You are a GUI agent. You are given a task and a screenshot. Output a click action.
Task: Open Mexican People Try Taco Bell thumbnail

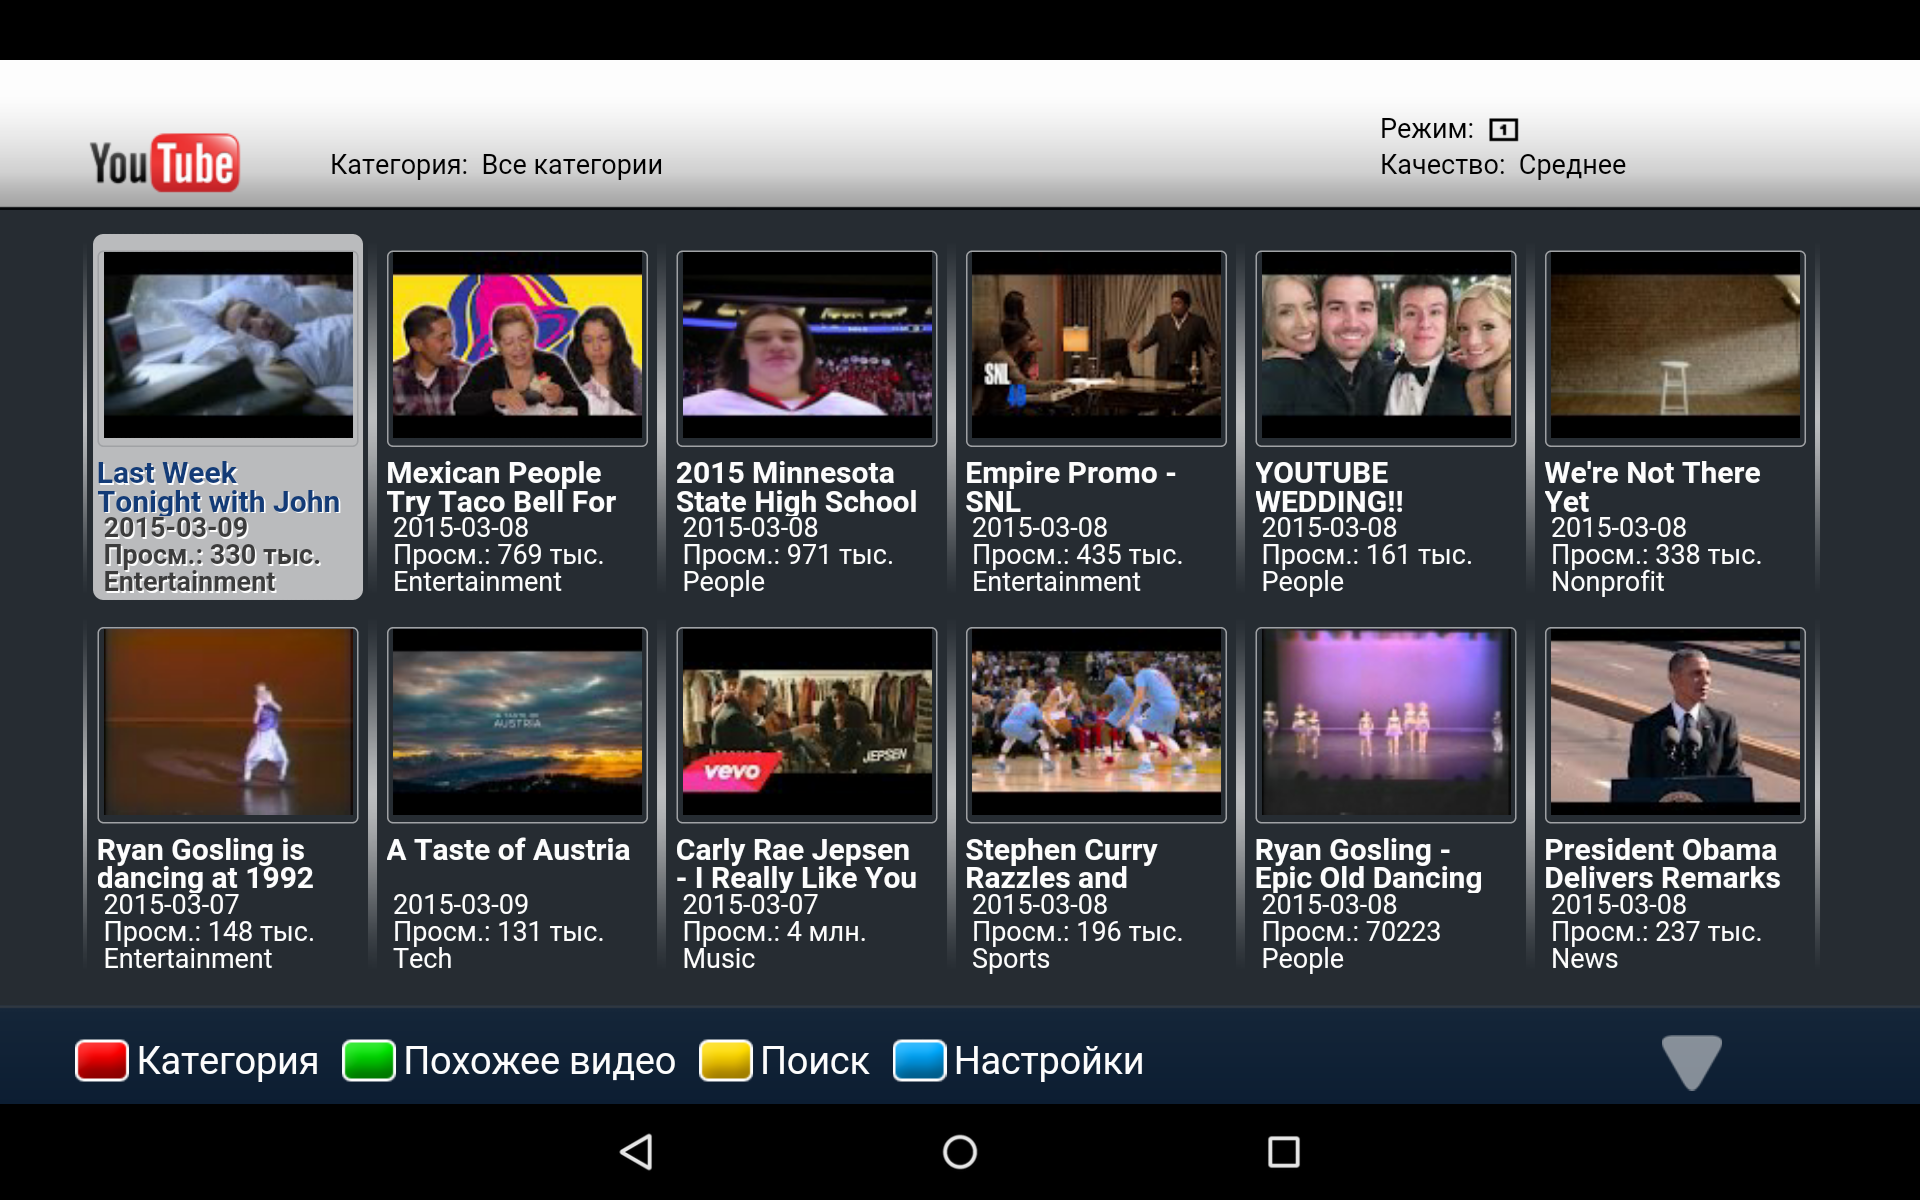point(517,348)
